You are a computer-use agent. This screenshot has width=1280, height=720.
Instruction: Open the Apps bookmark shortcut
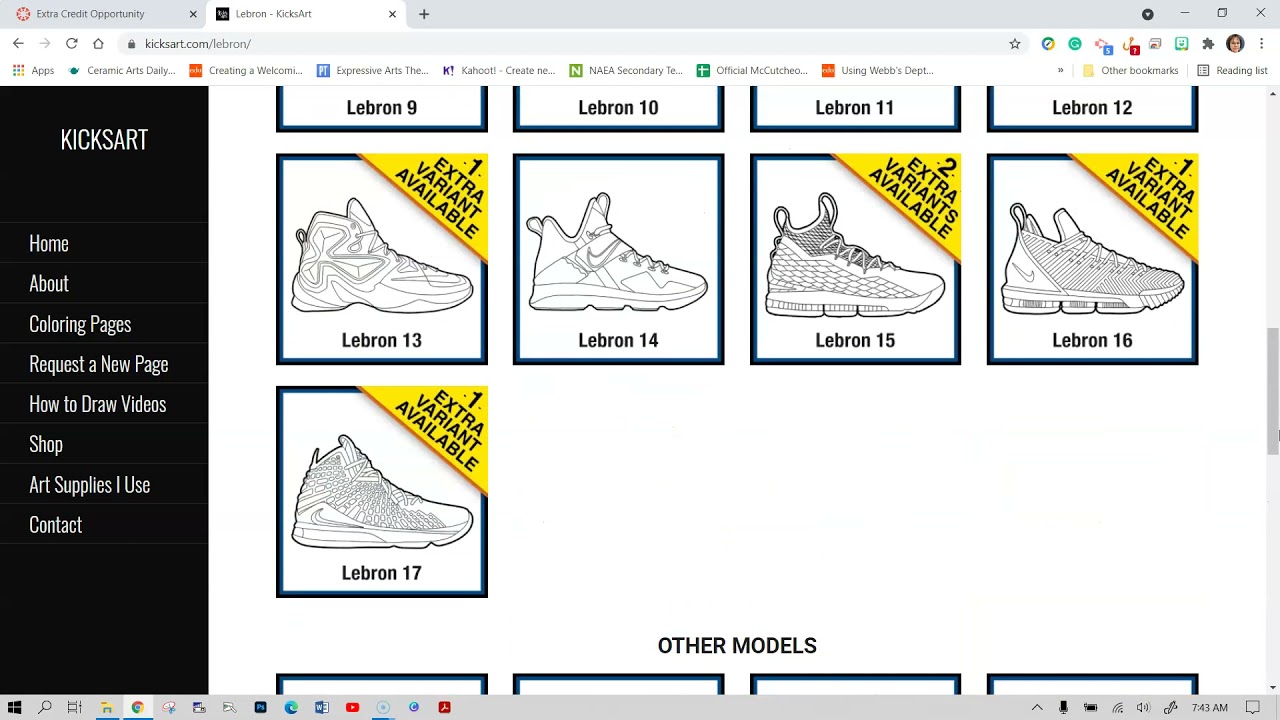(33, 70)
